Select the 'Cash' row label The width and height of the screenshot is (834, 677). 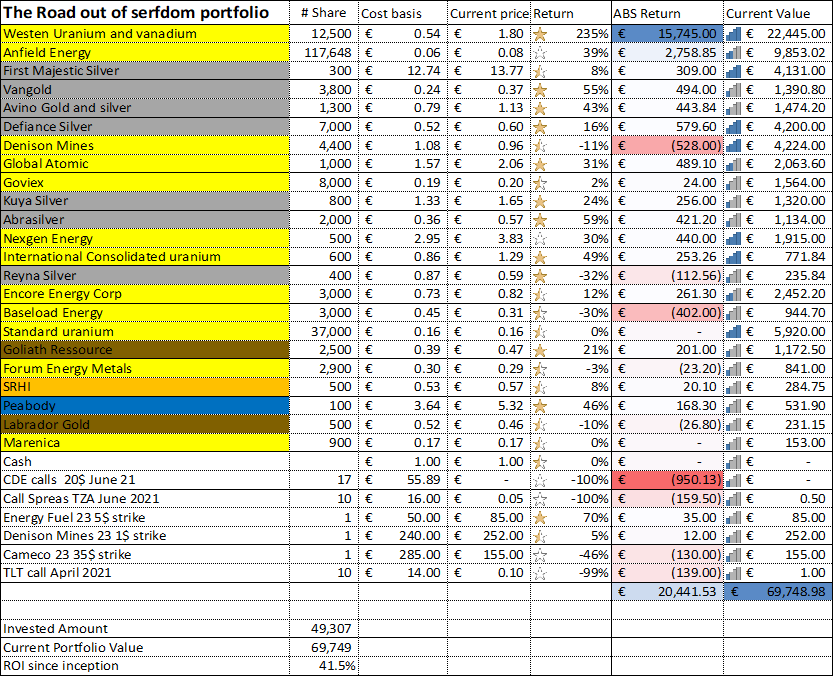pyautogui.click(x=145, y=462)
